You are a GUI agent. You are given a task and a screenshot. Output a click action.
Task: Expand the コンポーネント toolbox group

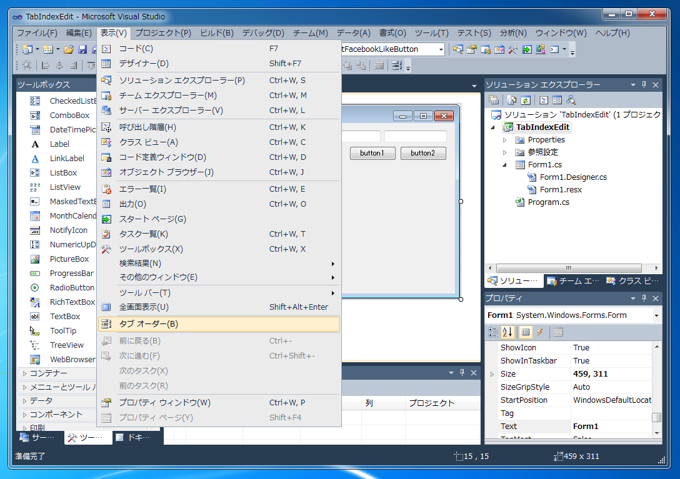point(24,414)
